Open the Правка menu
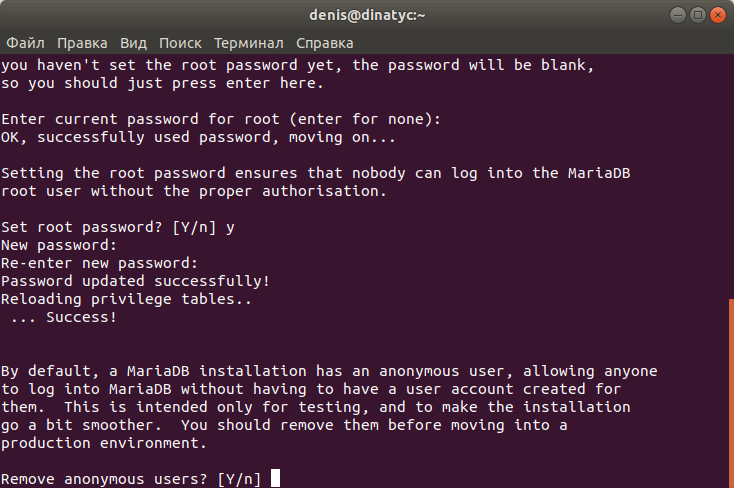 pyautogui.click(x=82, y=43)
